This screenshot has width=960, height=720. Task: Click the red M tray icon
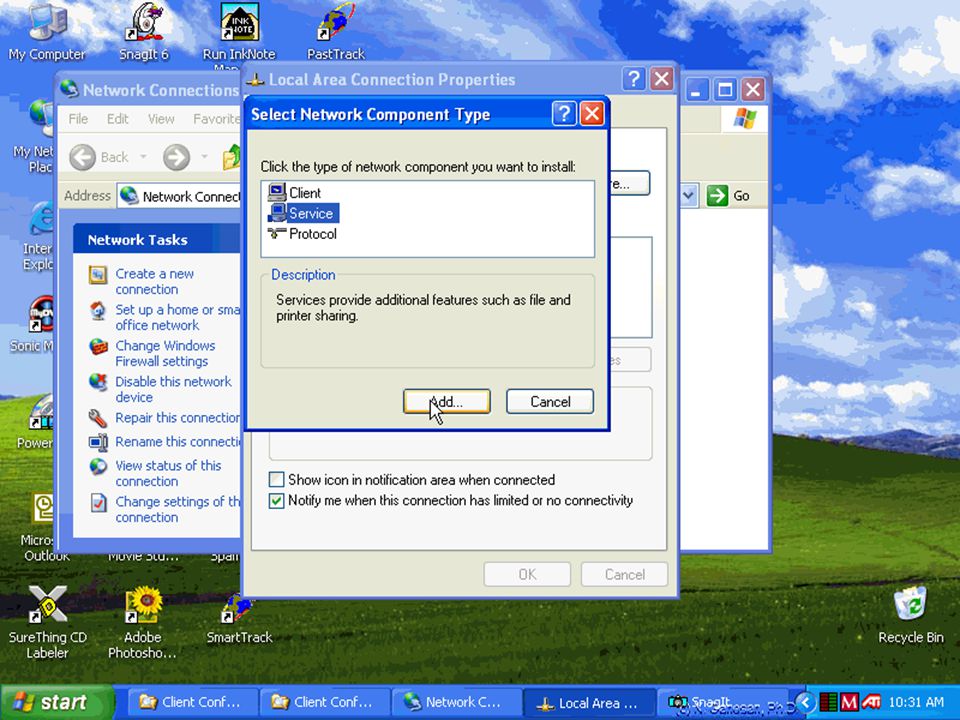click(x=849, y=702)
